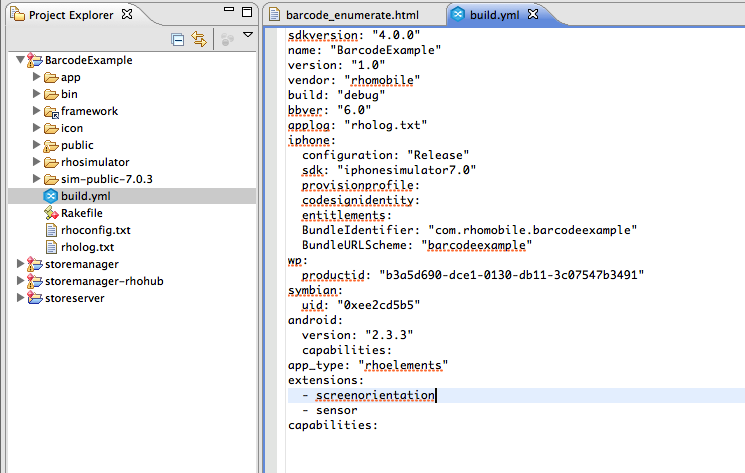Expand the bin folder
This screenshot has height=473, width=745.
tap(37, 94)
